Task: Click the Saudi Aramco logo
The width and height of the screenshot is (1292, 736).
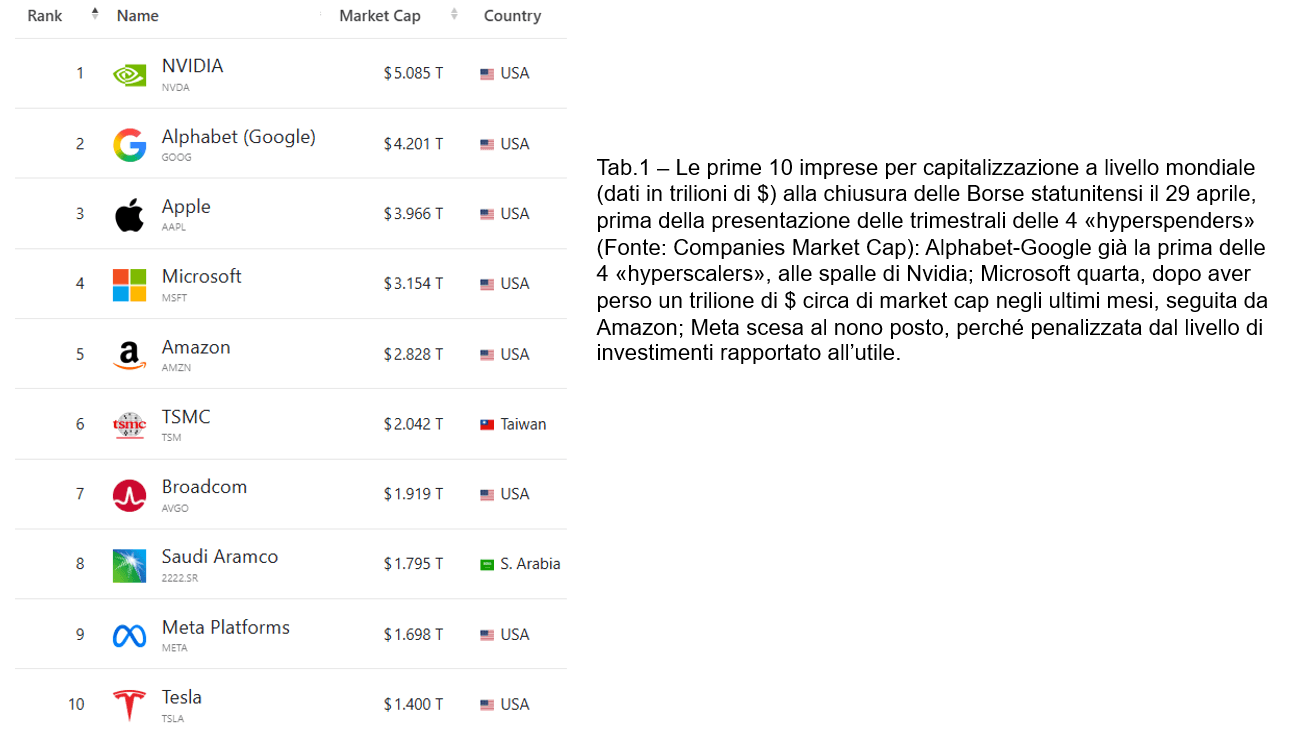Action: [129, 565]
